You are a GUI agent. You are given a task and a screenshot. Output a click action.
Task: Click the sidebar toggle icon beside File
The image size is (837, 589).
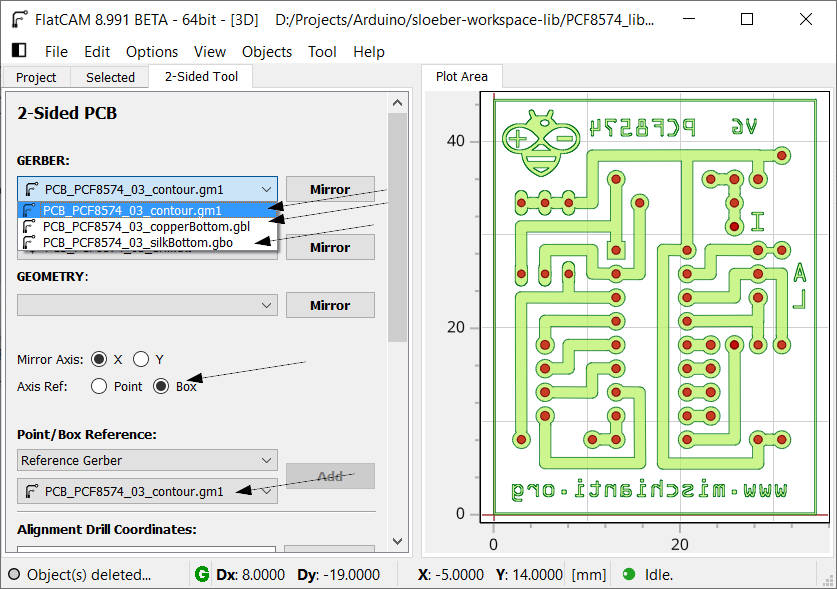coord(19,51)
